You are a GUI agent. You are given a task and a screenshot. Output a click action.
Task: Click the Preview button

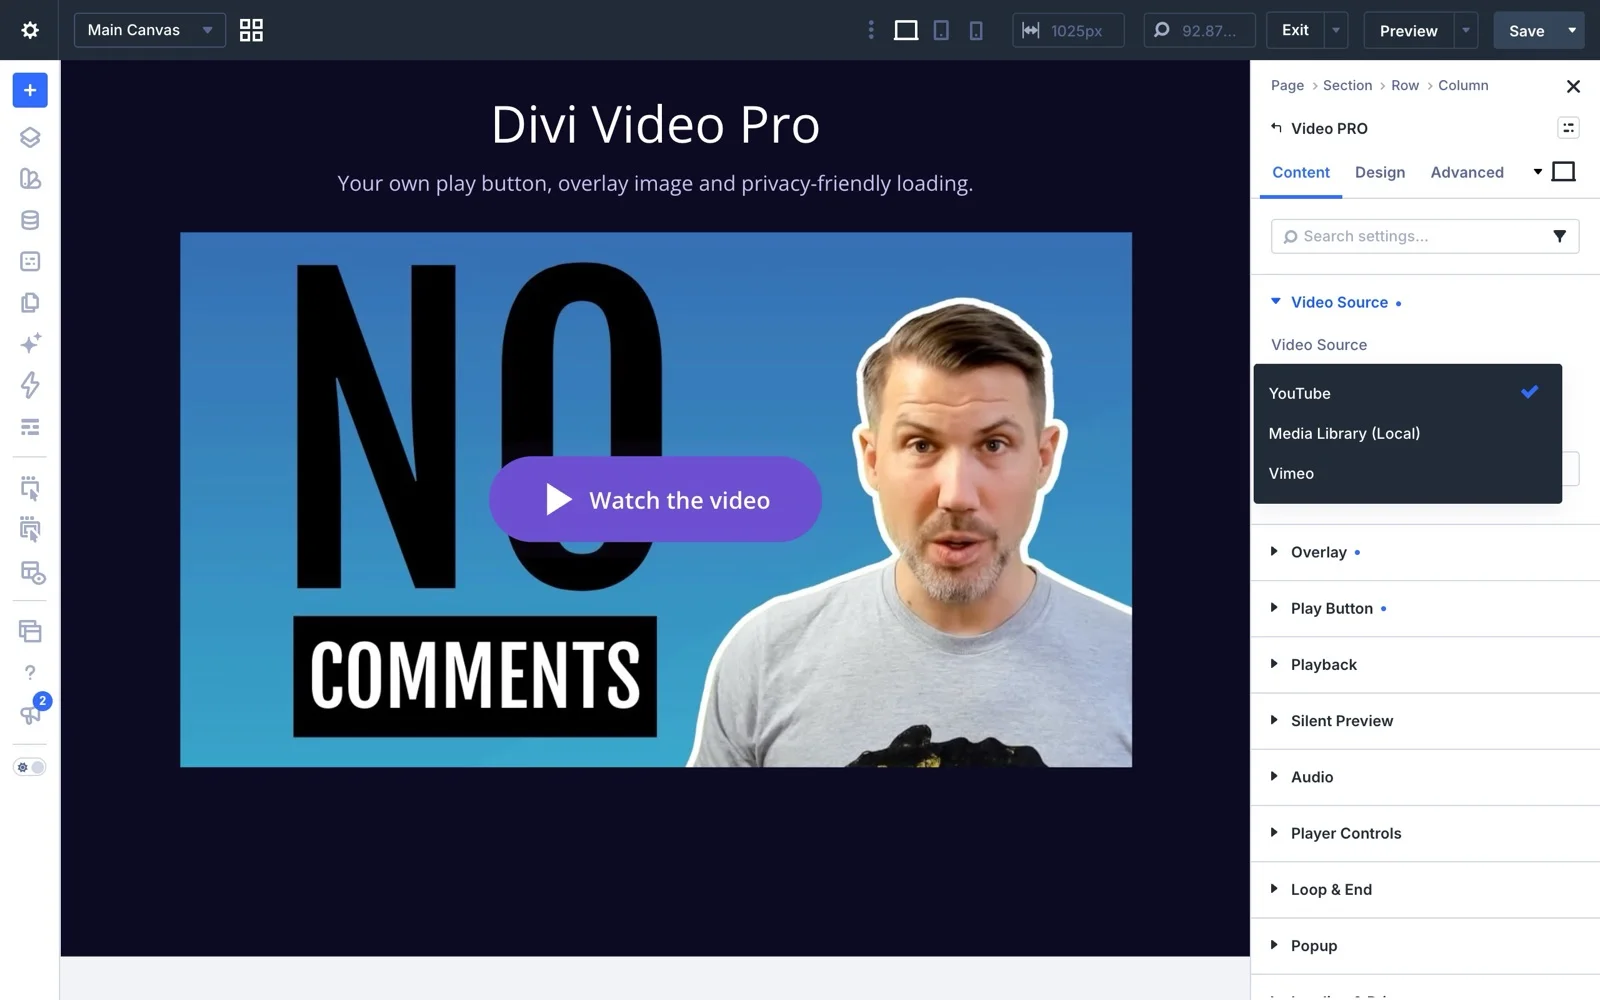1408,30
